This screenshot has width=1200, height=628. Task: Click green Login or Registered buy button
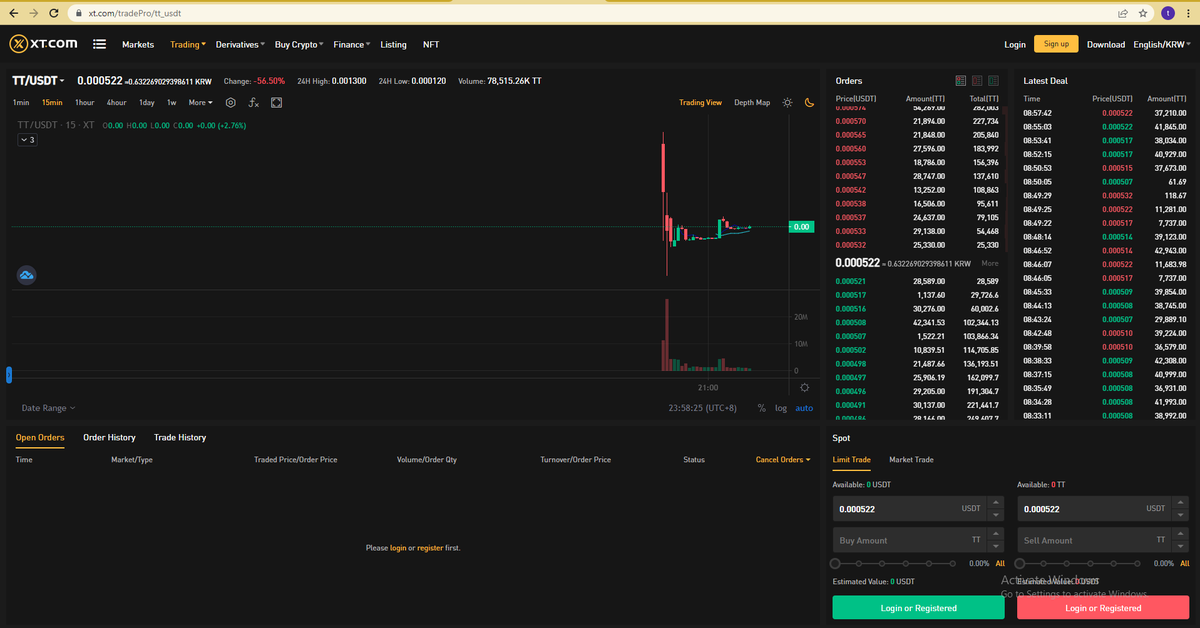(x=918, y=608)
